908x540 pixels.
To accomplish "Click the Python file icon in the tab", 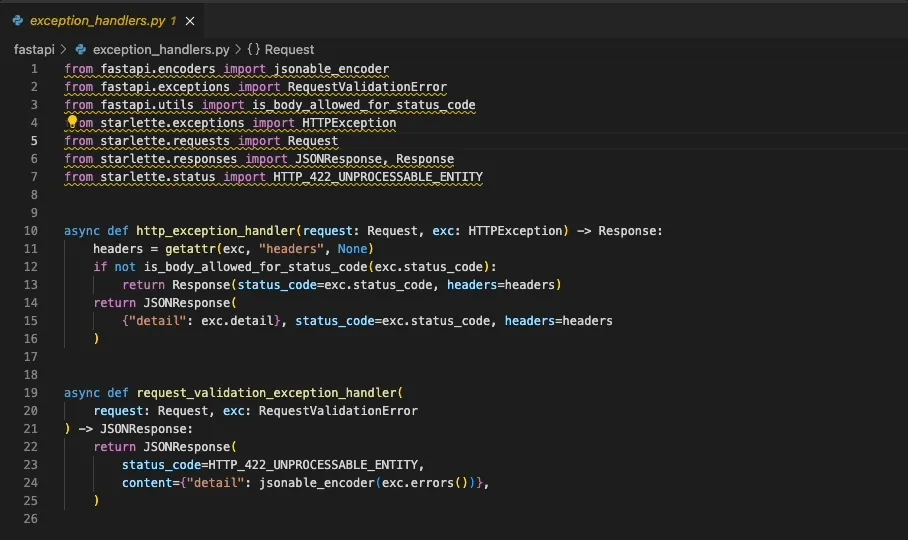I will (x=18, y=21).
